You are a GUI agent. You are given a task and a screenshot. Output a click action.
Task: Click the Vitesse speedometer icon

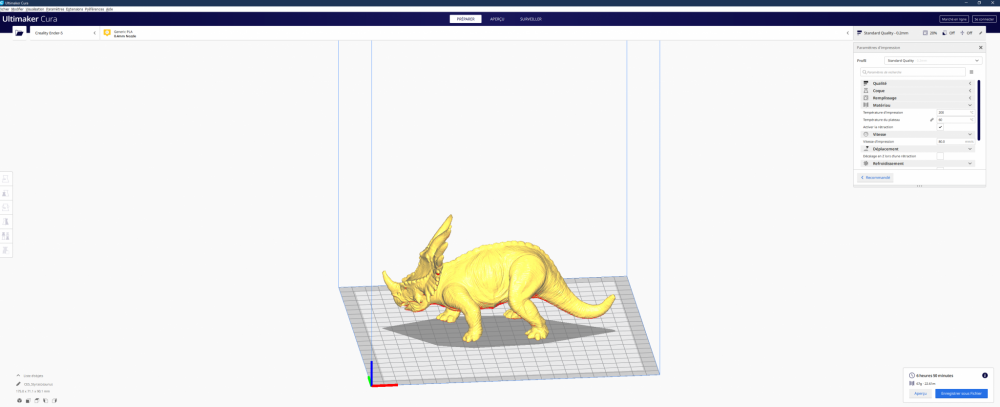[x=865, y=135]
